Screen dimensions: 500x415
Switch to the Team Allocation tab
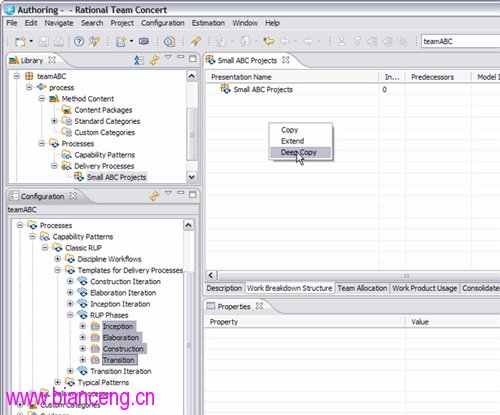coord(362,288)
